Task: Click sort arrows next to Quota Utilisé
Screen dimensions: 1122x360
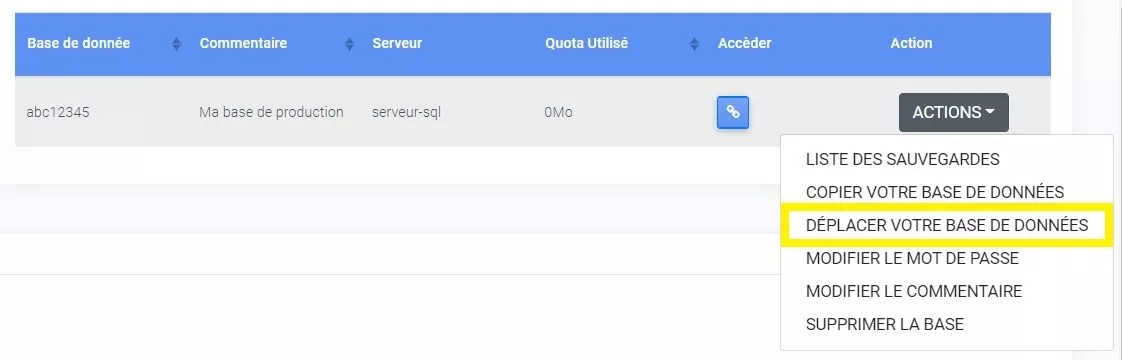Action: click(x=693, y=44)
